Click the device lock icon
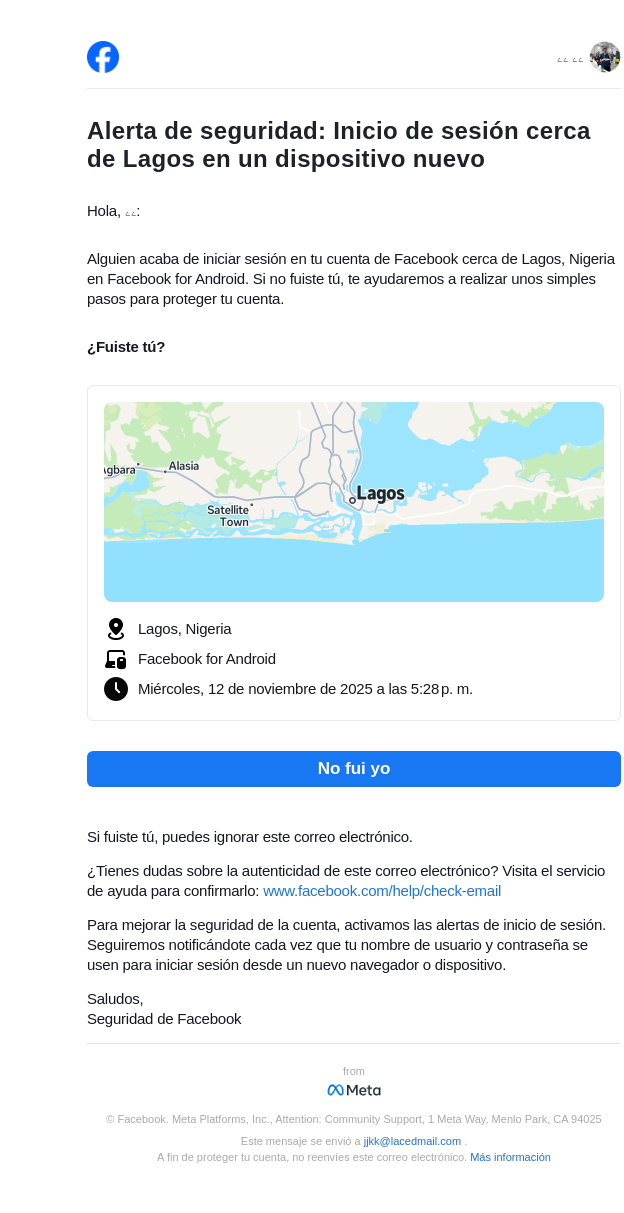Screen dimensions: 624x1213 (x=116, y=659)
